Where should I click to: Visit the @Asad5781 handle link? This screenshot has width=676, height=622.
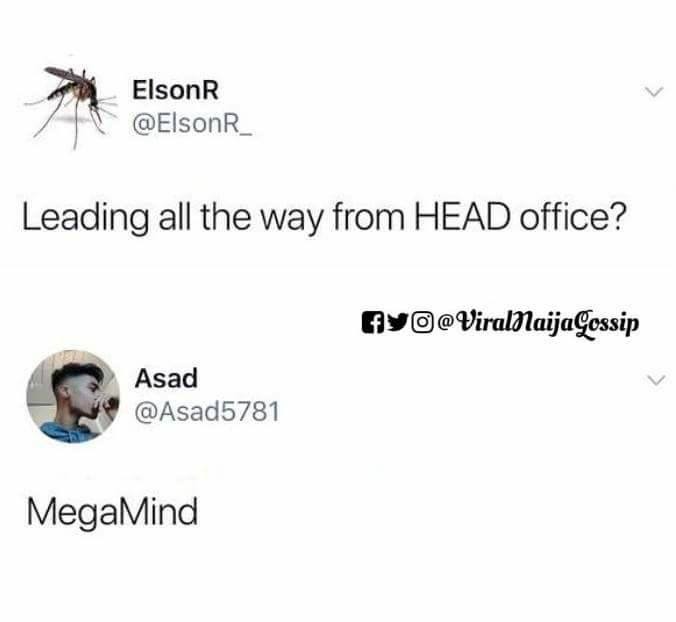(207, 411)
